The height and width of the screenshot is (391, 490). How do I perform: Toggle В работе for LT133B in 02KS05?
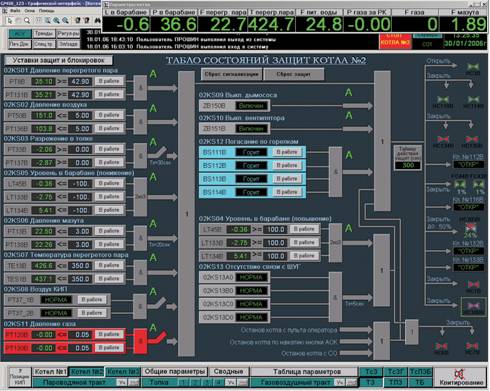click(109, 197)
